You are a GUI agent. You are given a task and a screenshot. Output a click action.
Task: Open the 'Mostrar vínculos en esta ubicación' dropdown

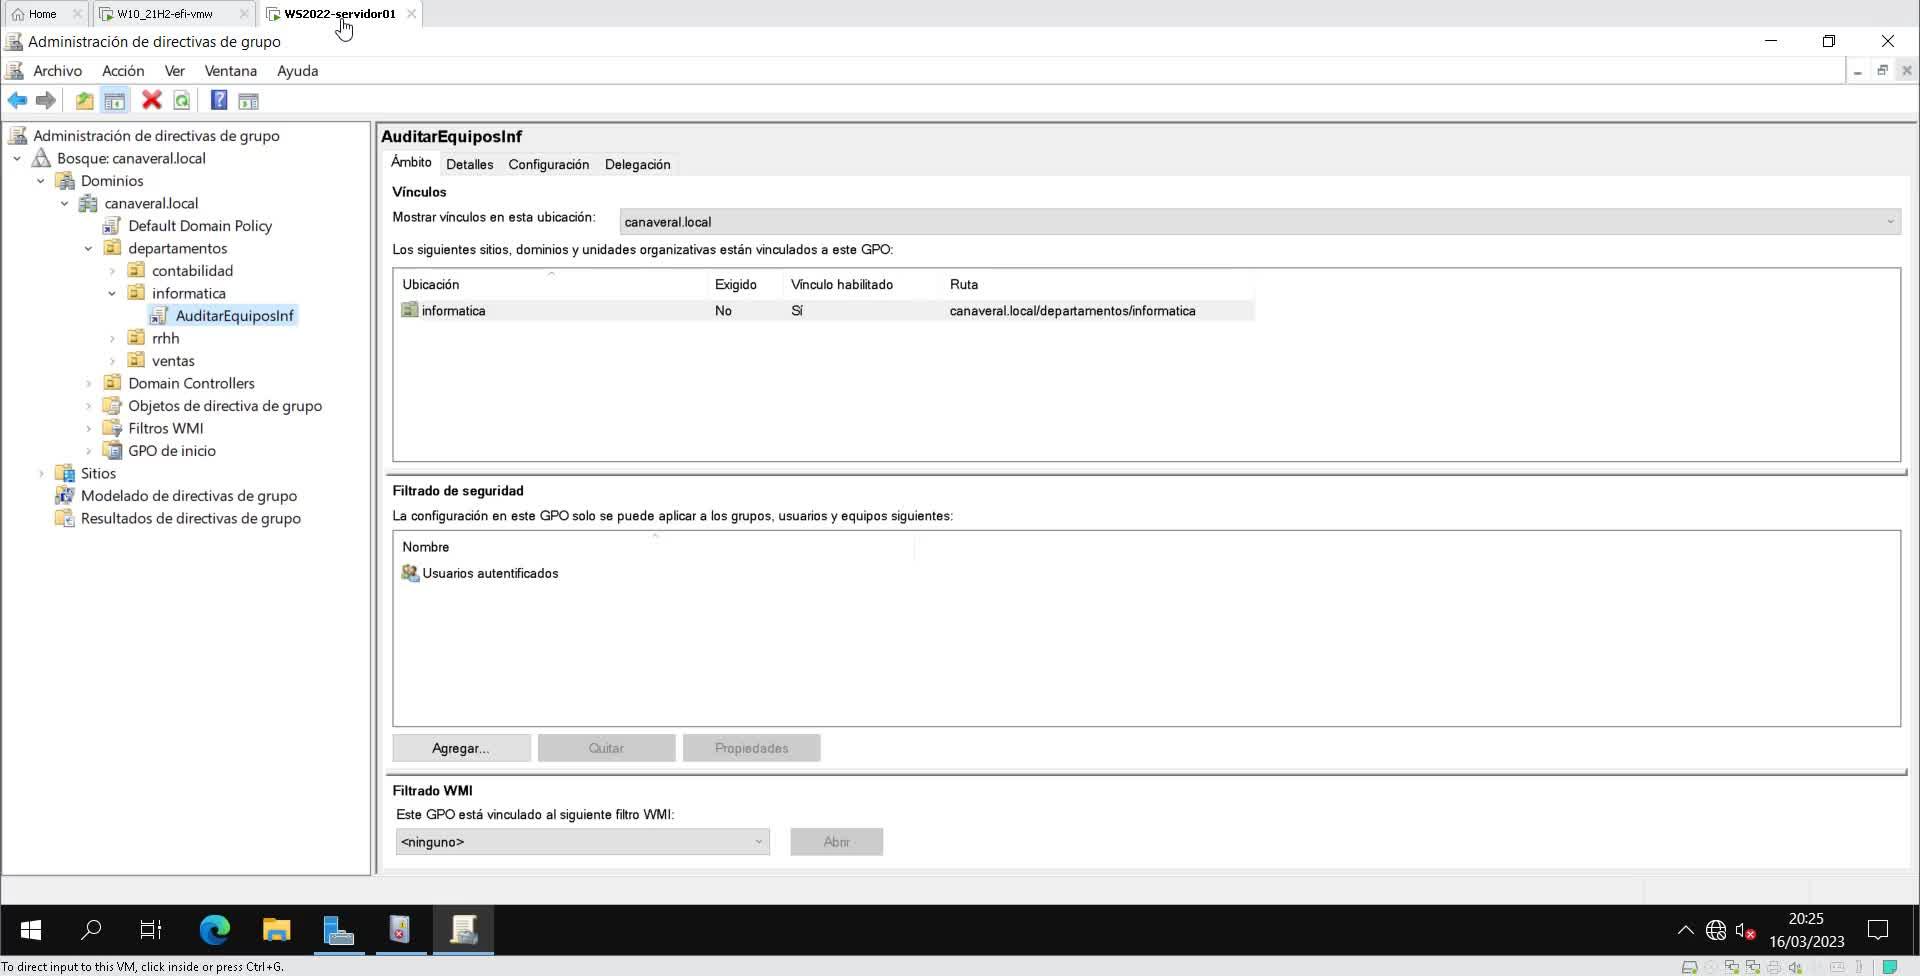pyautogui.click(x=1260, y=222)
